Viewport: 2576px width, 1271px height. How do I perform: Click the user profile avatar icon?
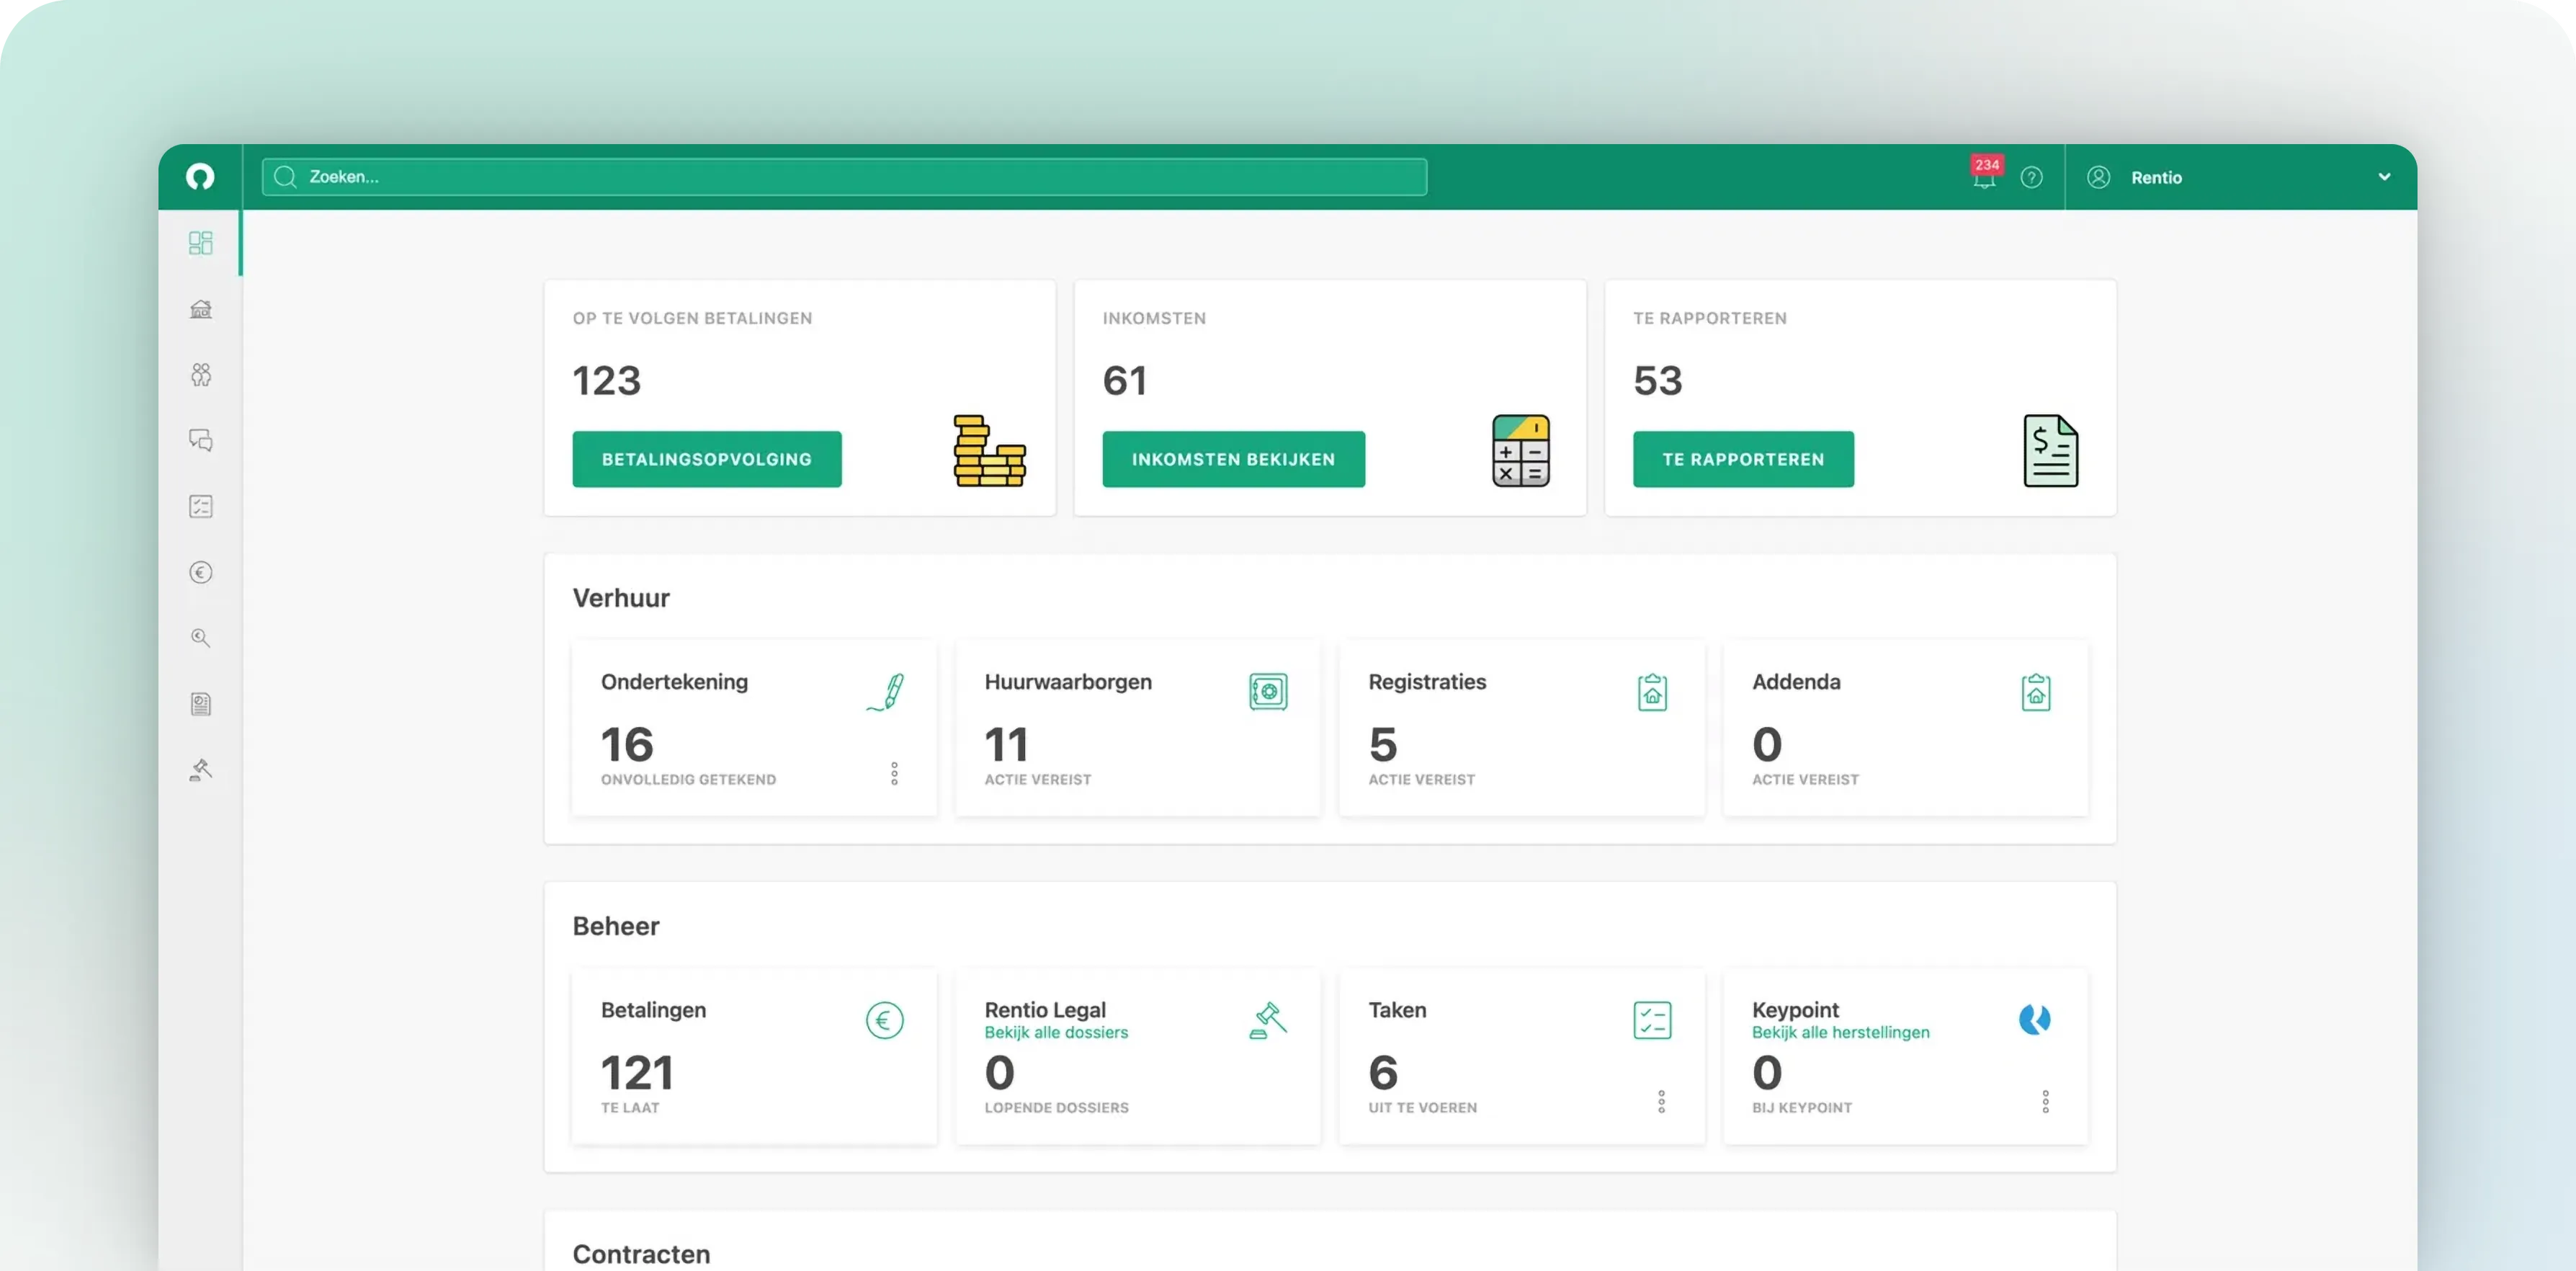coord(2098,177)
